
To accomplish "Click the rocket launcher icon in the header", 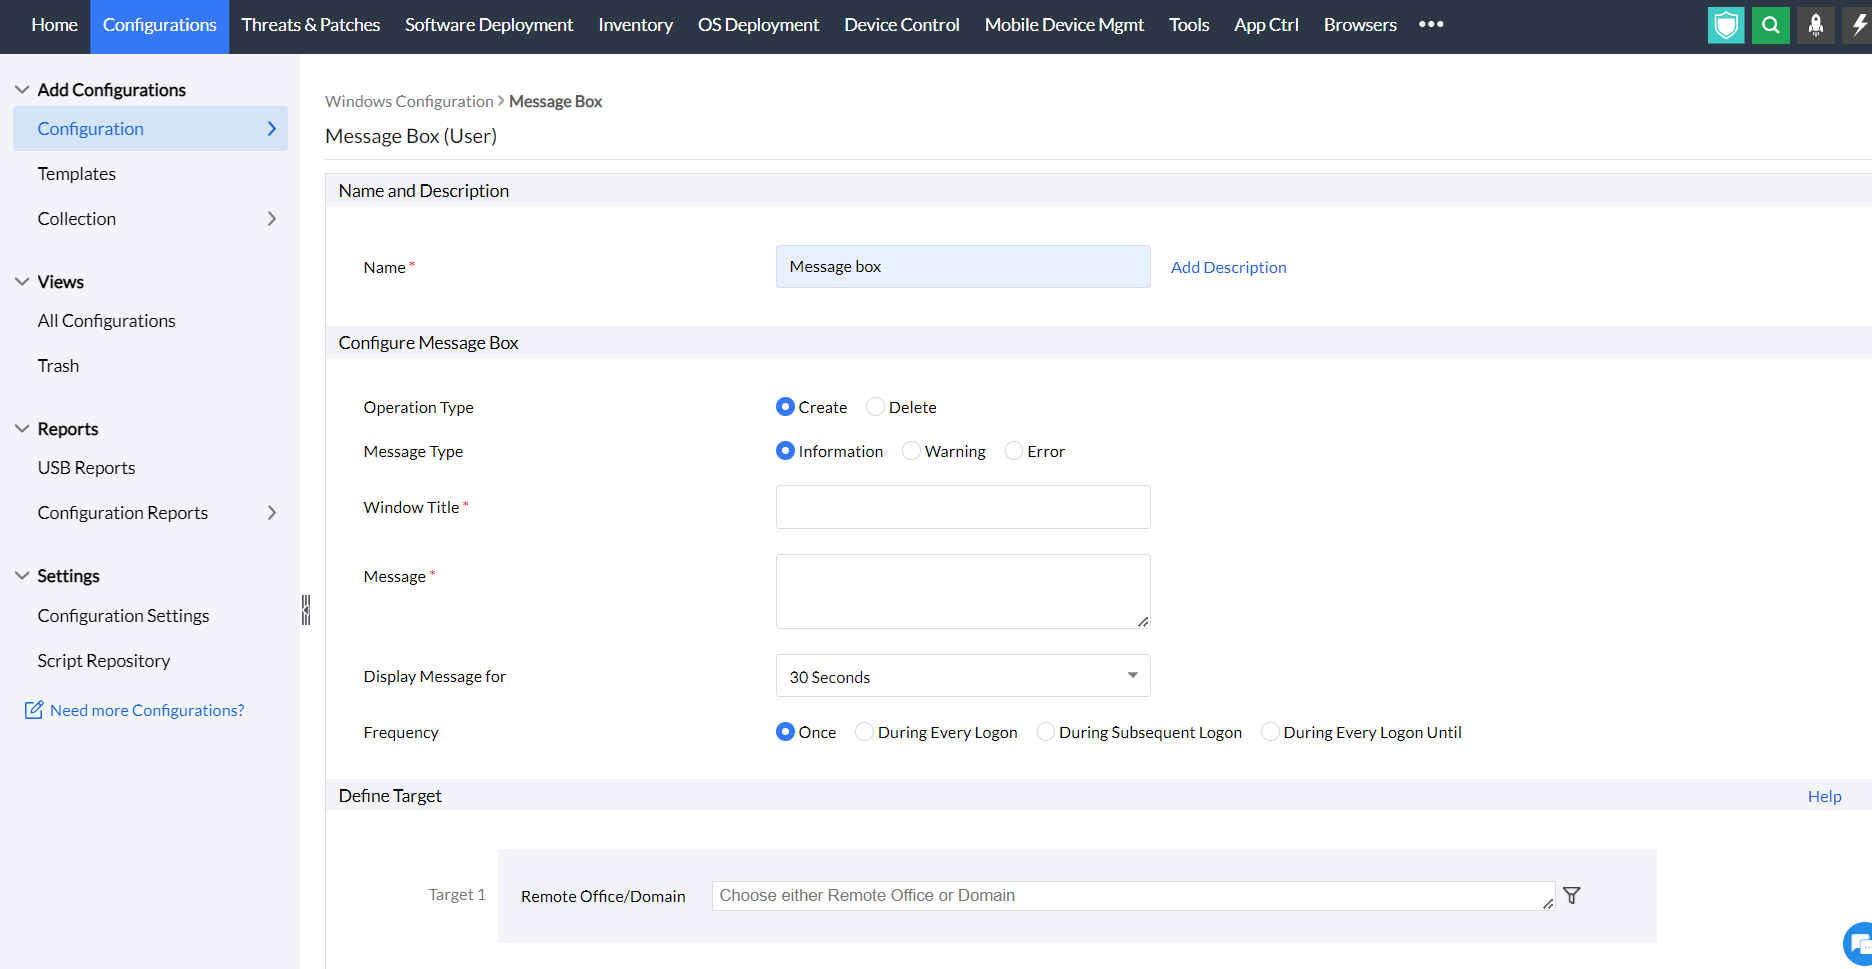I will pyautogui.click(x=1815, y=25).
